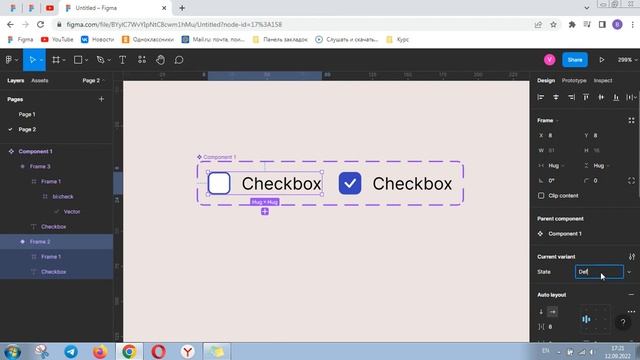This screenshot has width=640, height=360.
Task: Align selection to the left
Action: [541, 97]
